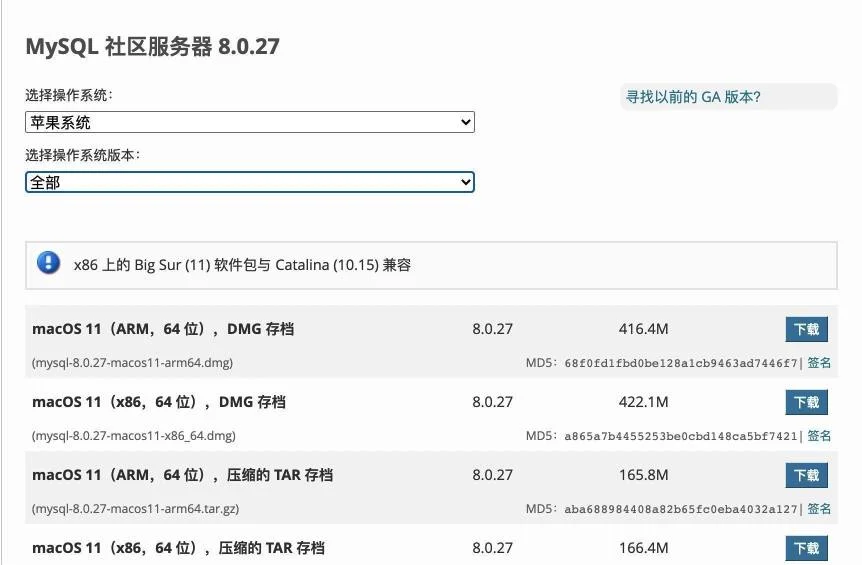Image resolution: width=862 pixels, height=565 pixels.
Task: Select version 8.0.27 in the x86 DMG row
Action: click(493, 402)
